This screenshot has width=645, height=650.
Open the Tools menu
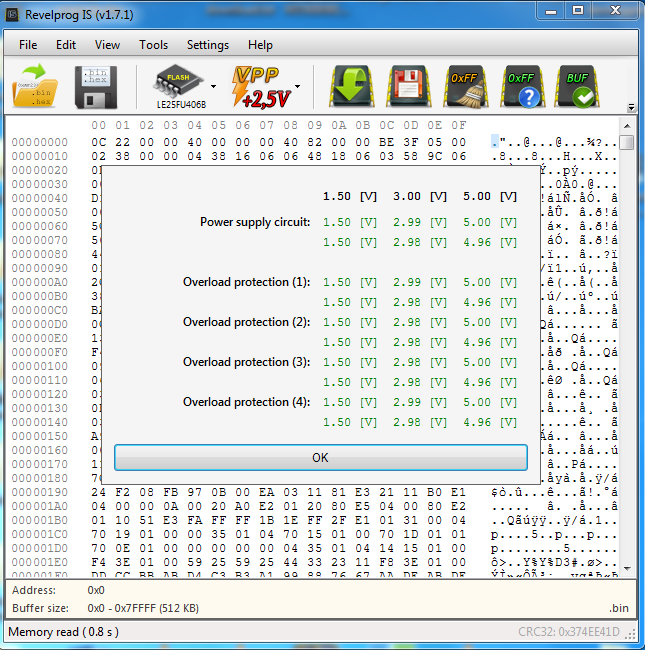[153, 45]
